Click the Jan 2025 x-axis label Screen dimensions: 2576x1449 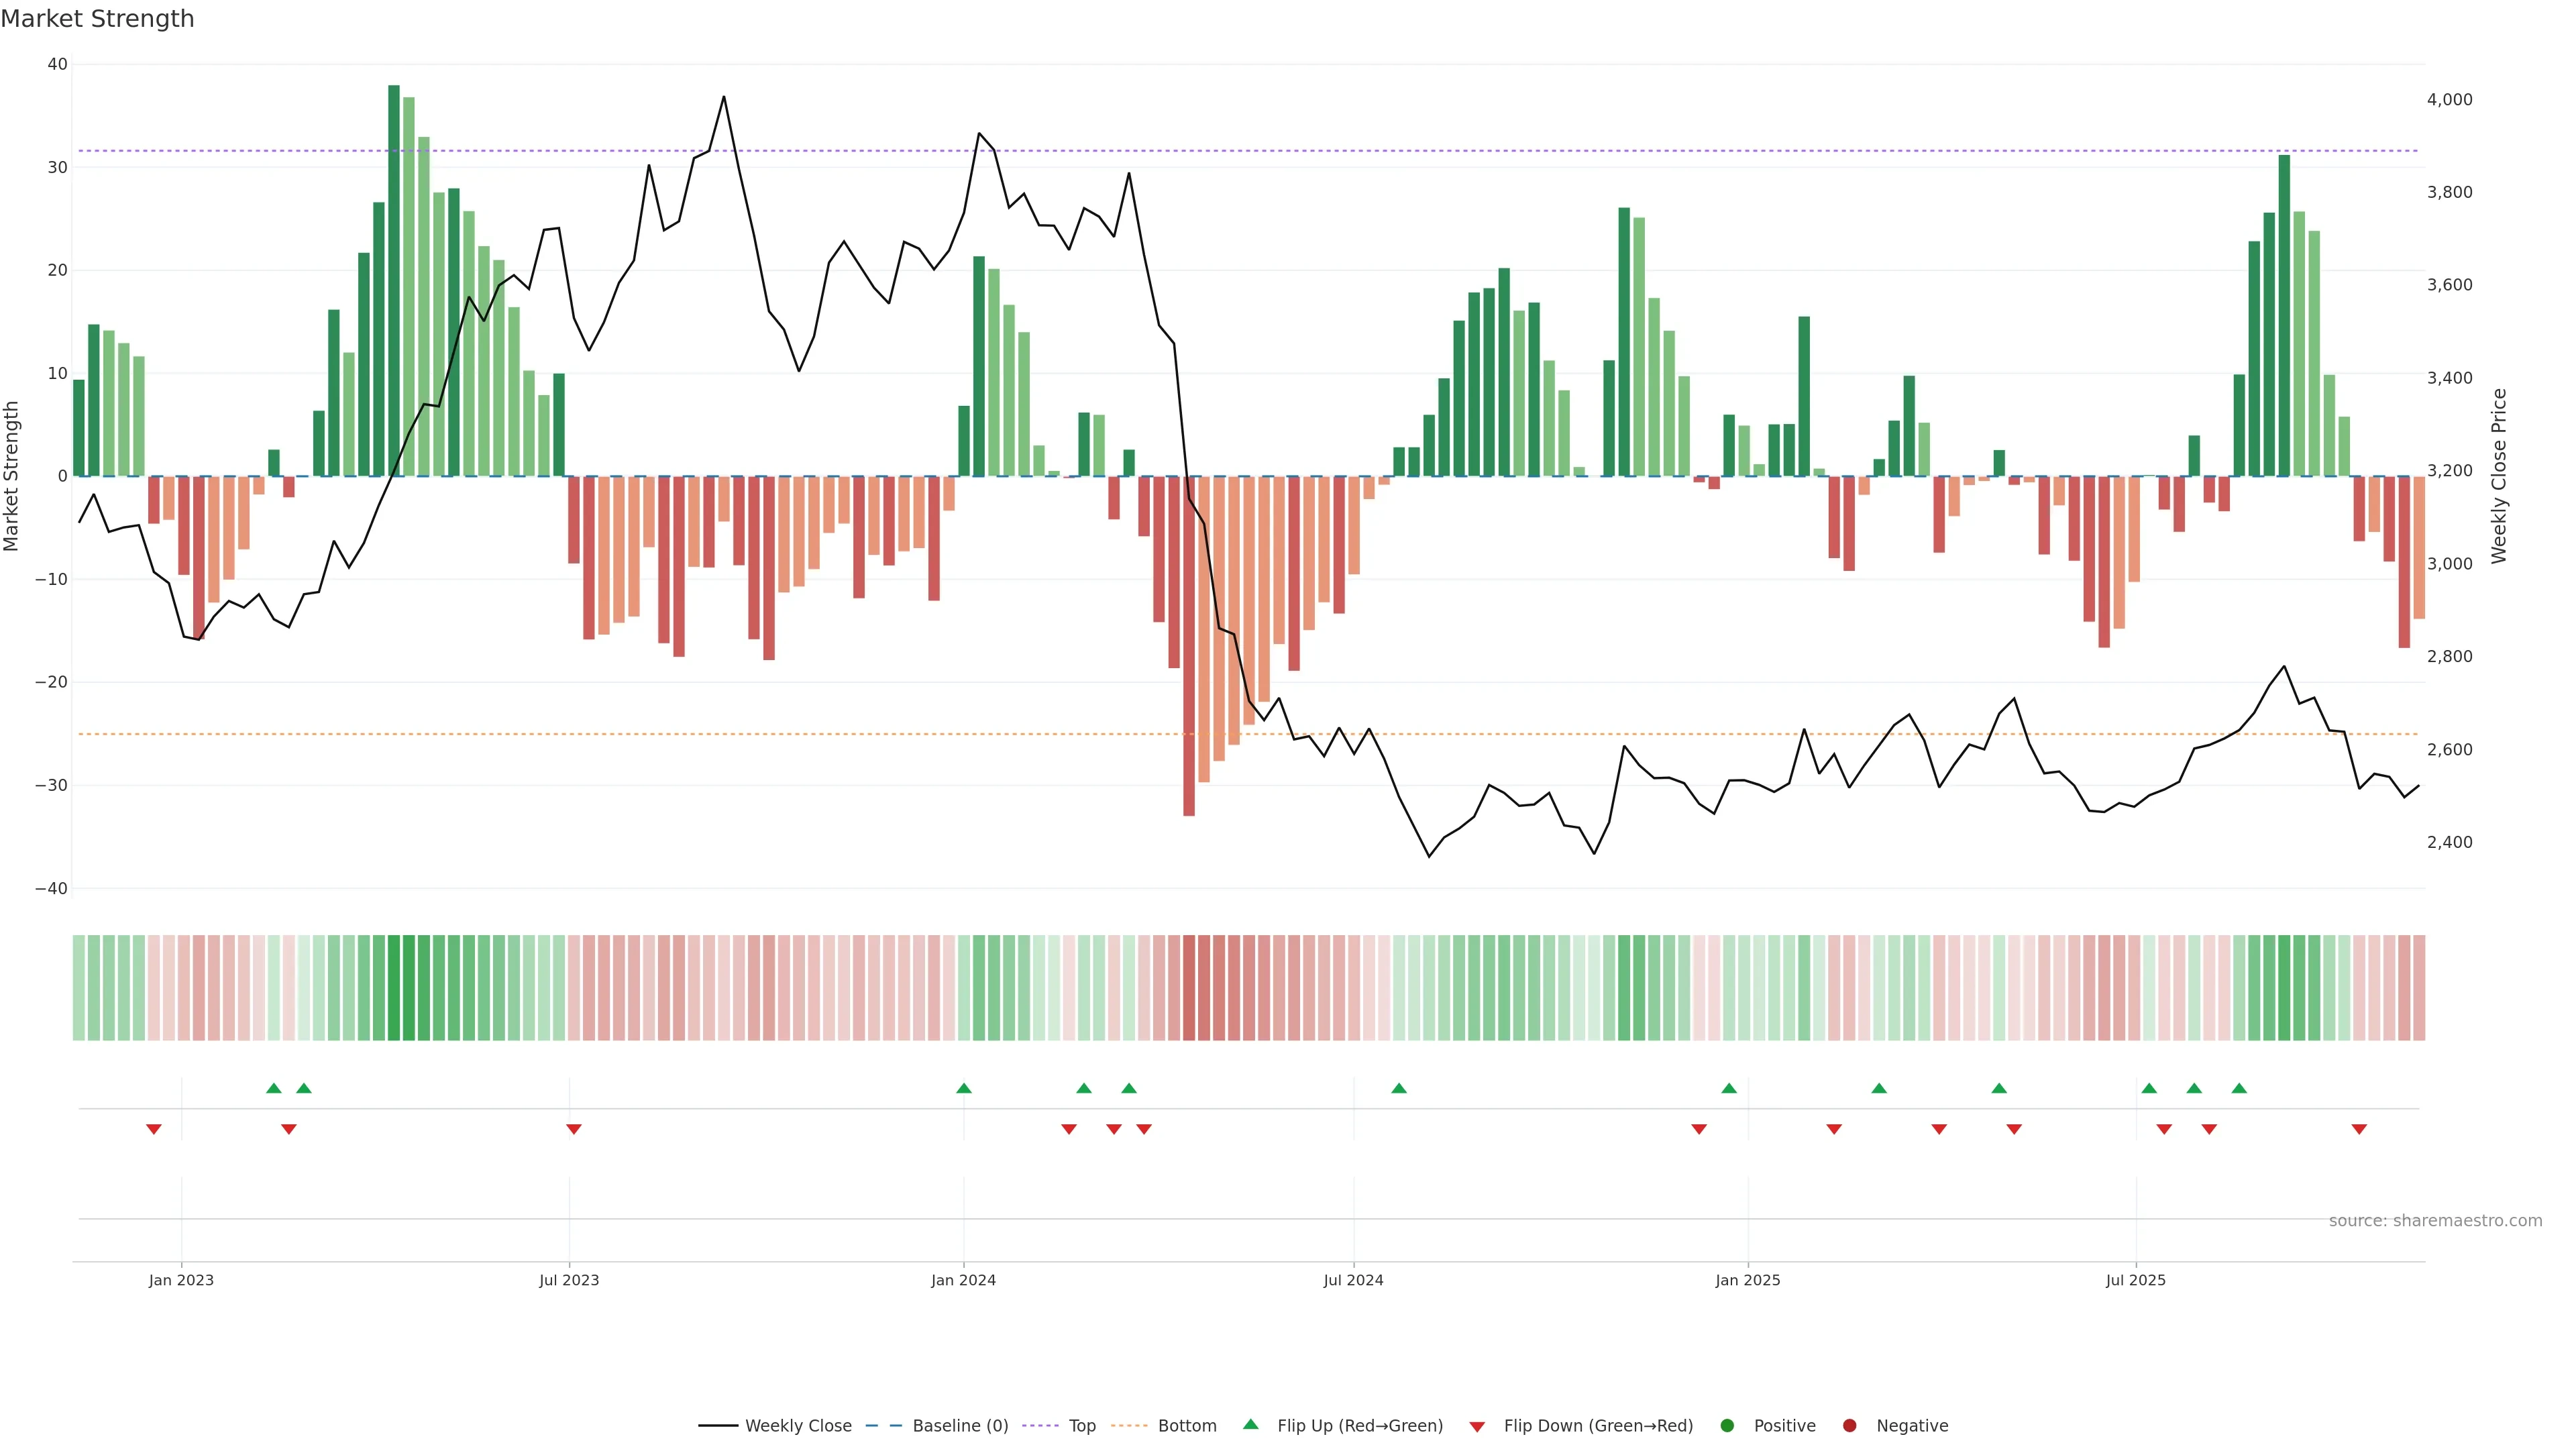coord(1748,1280)
